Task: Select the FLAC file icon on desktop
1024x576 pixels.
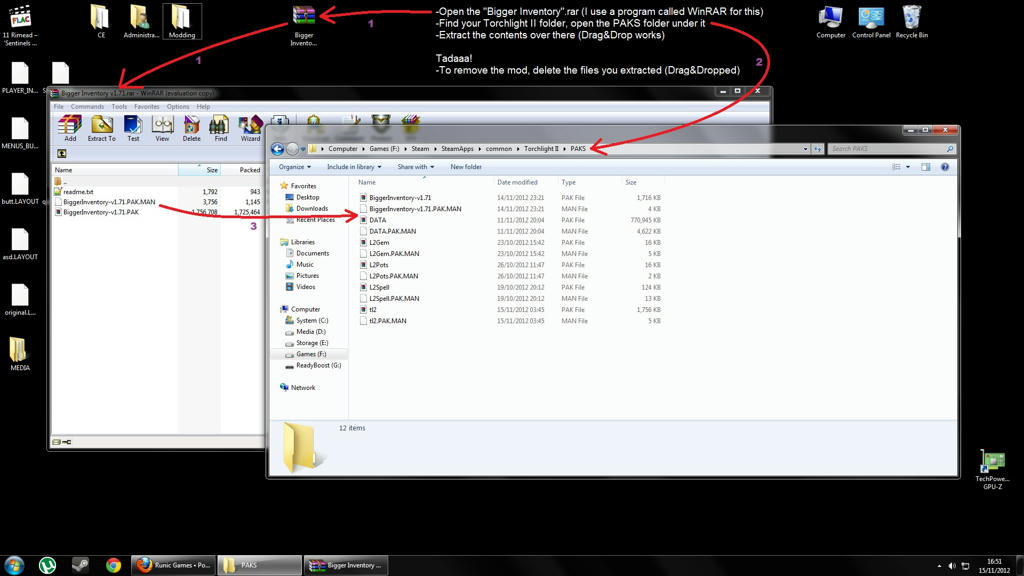Action: point(20,25)
